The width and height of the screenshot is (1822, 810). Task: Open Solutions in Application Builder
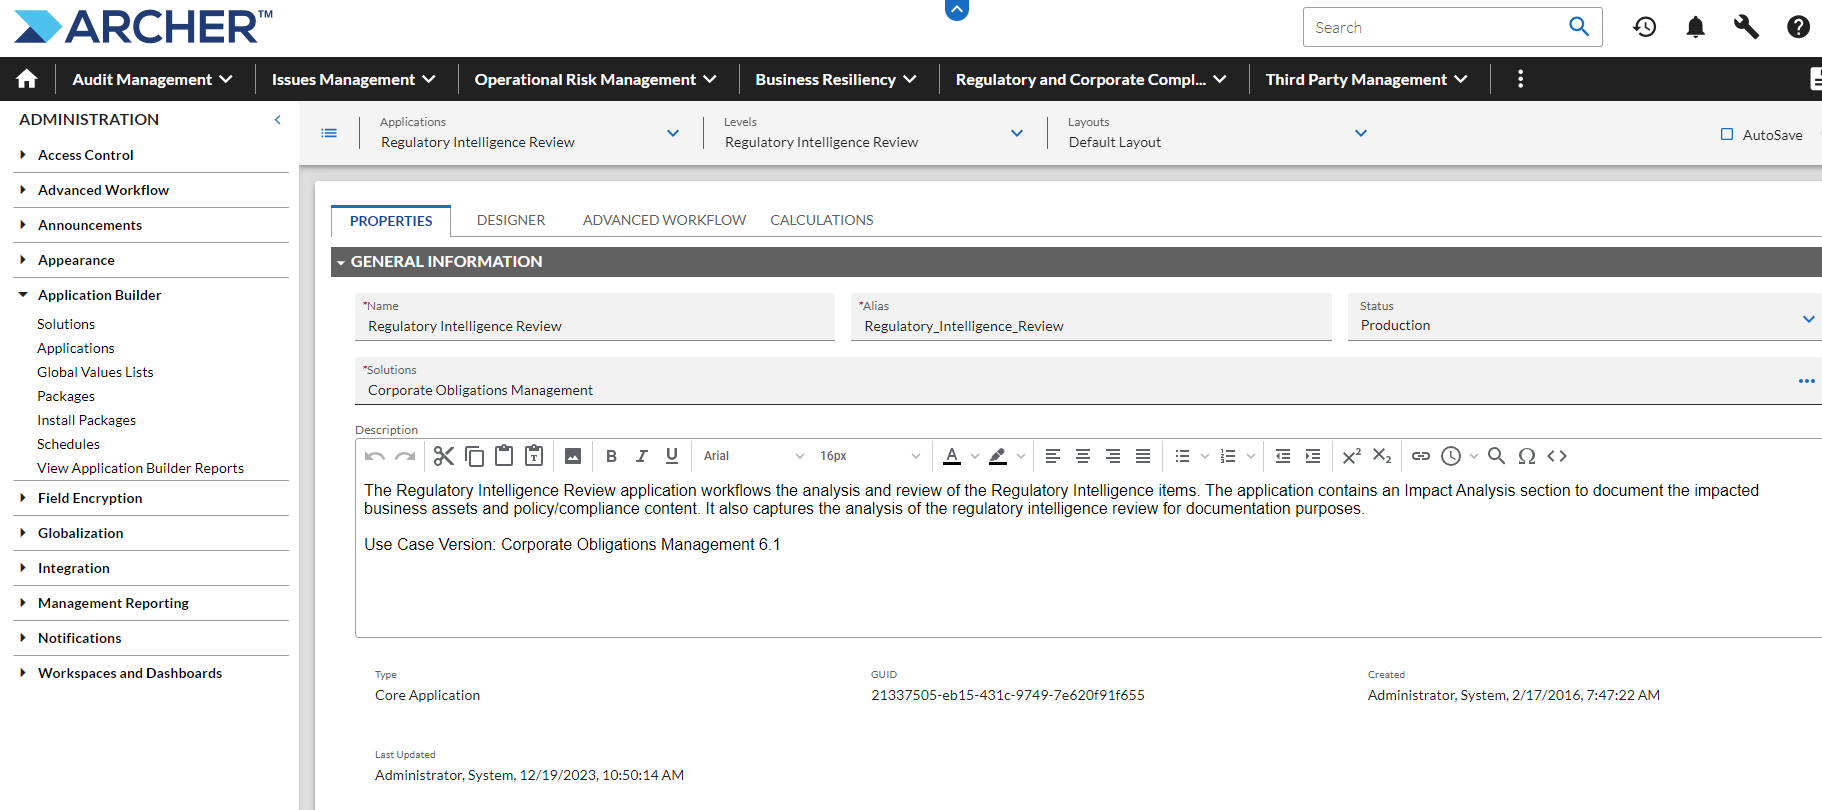[66, 324]
